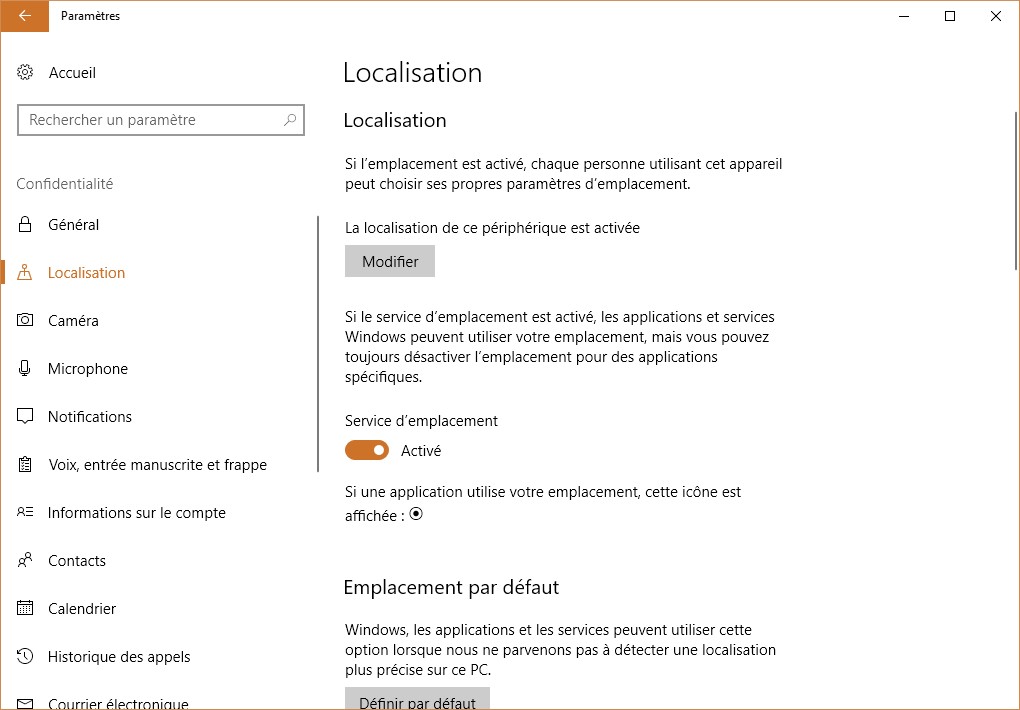1020x710 pixels.
Task: Click the Calendrier icon in sidebar
Action: 26,609
